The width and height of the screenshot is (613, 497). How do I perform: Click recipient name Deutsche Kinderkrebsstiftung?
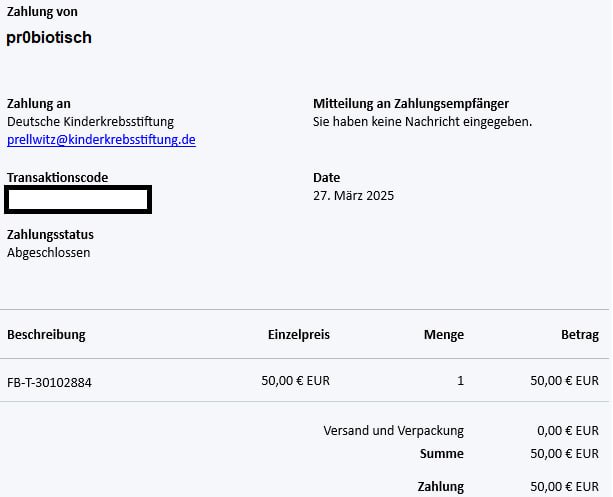(90, 121)
